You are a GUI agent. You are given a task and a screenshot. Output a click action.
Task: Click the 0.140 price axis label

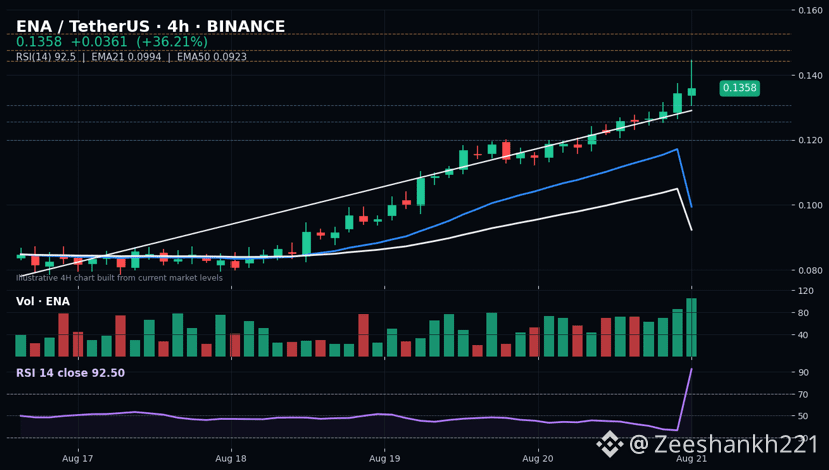pos(810,76)
